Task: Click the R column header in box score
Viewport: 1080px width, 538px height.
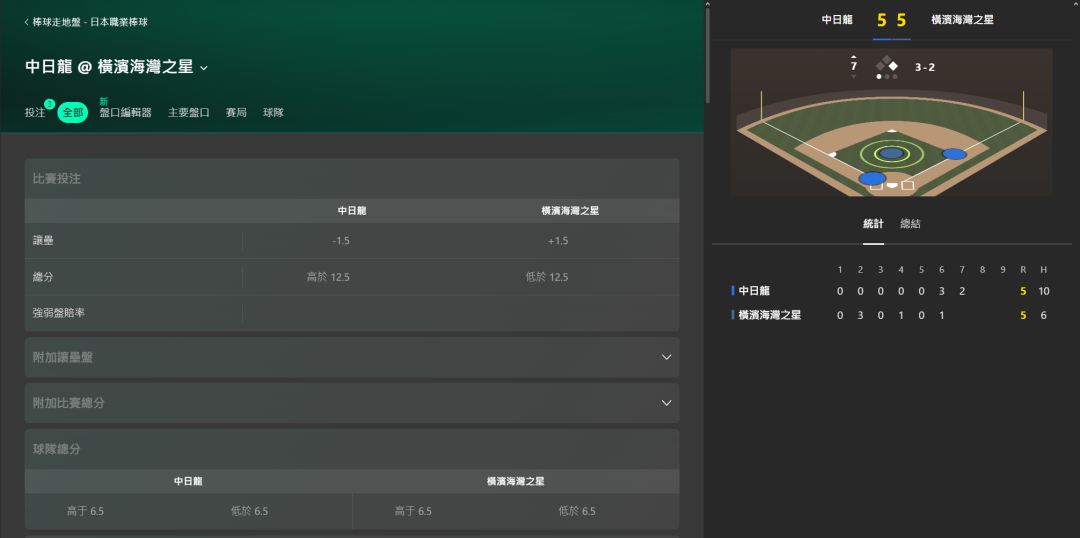Action: pos(1024,269)
